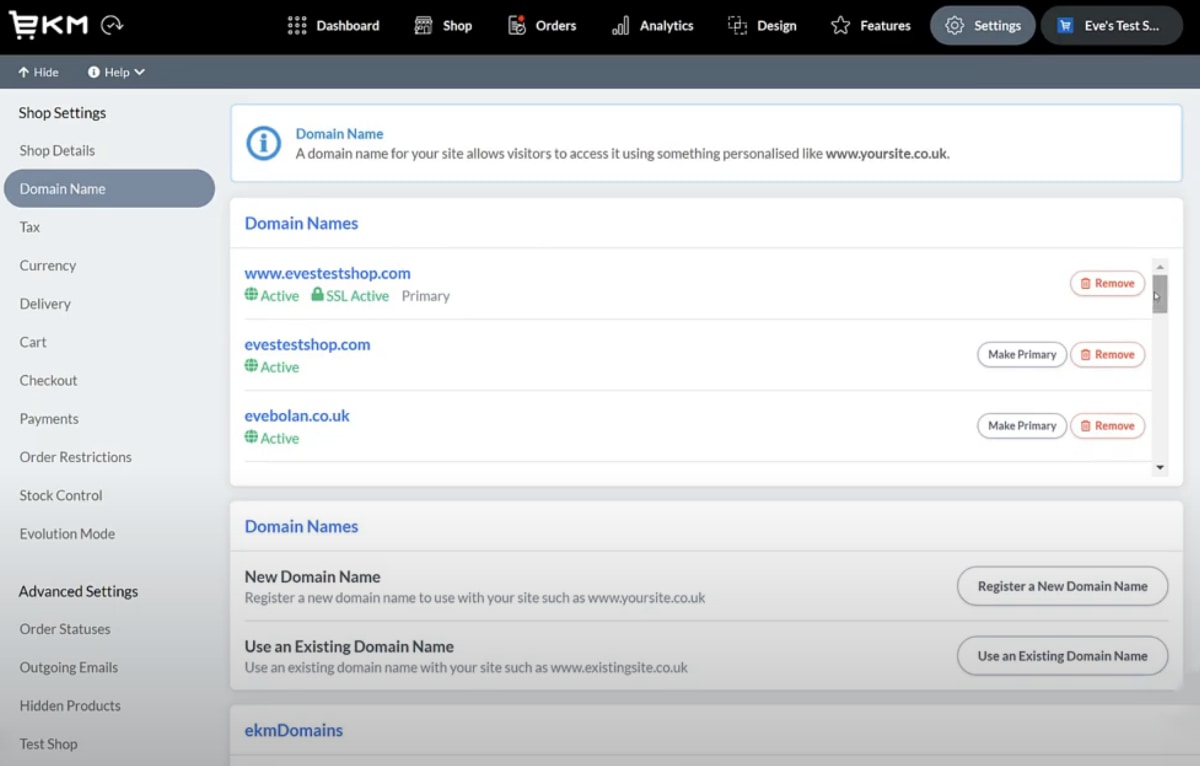This screenshot has height=766, width=1200.
Task: Select Hidden Products in sidebar
Action: [70, 706]
